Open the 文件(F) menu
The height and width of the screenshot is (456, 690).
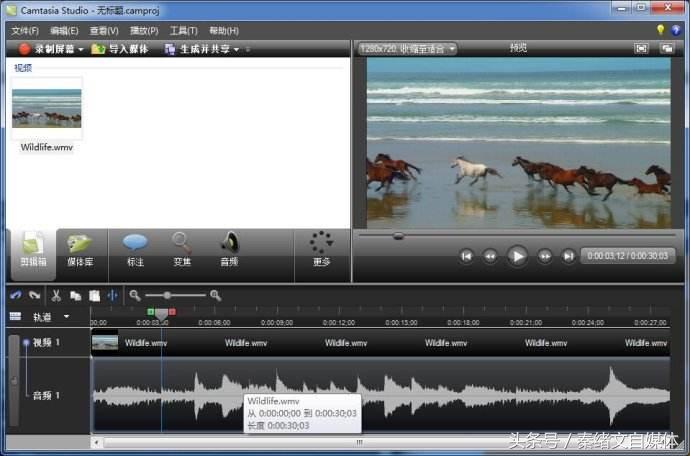(24, 31)
